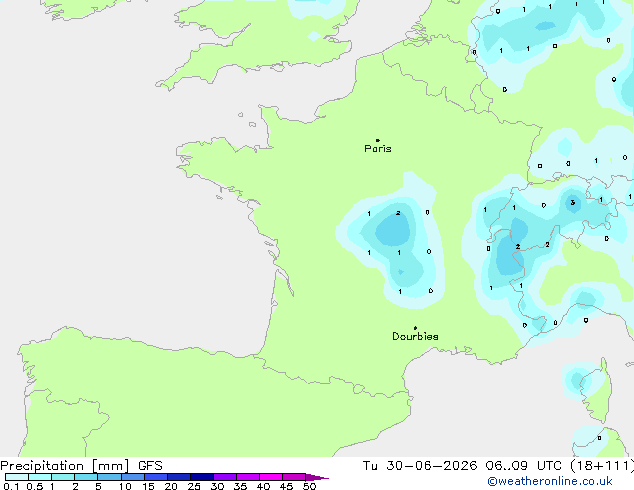Click the Tu 30-06-2026 06..09 UTC timestamp
Screen dimensions: 634x490
[x=498, y=466]
